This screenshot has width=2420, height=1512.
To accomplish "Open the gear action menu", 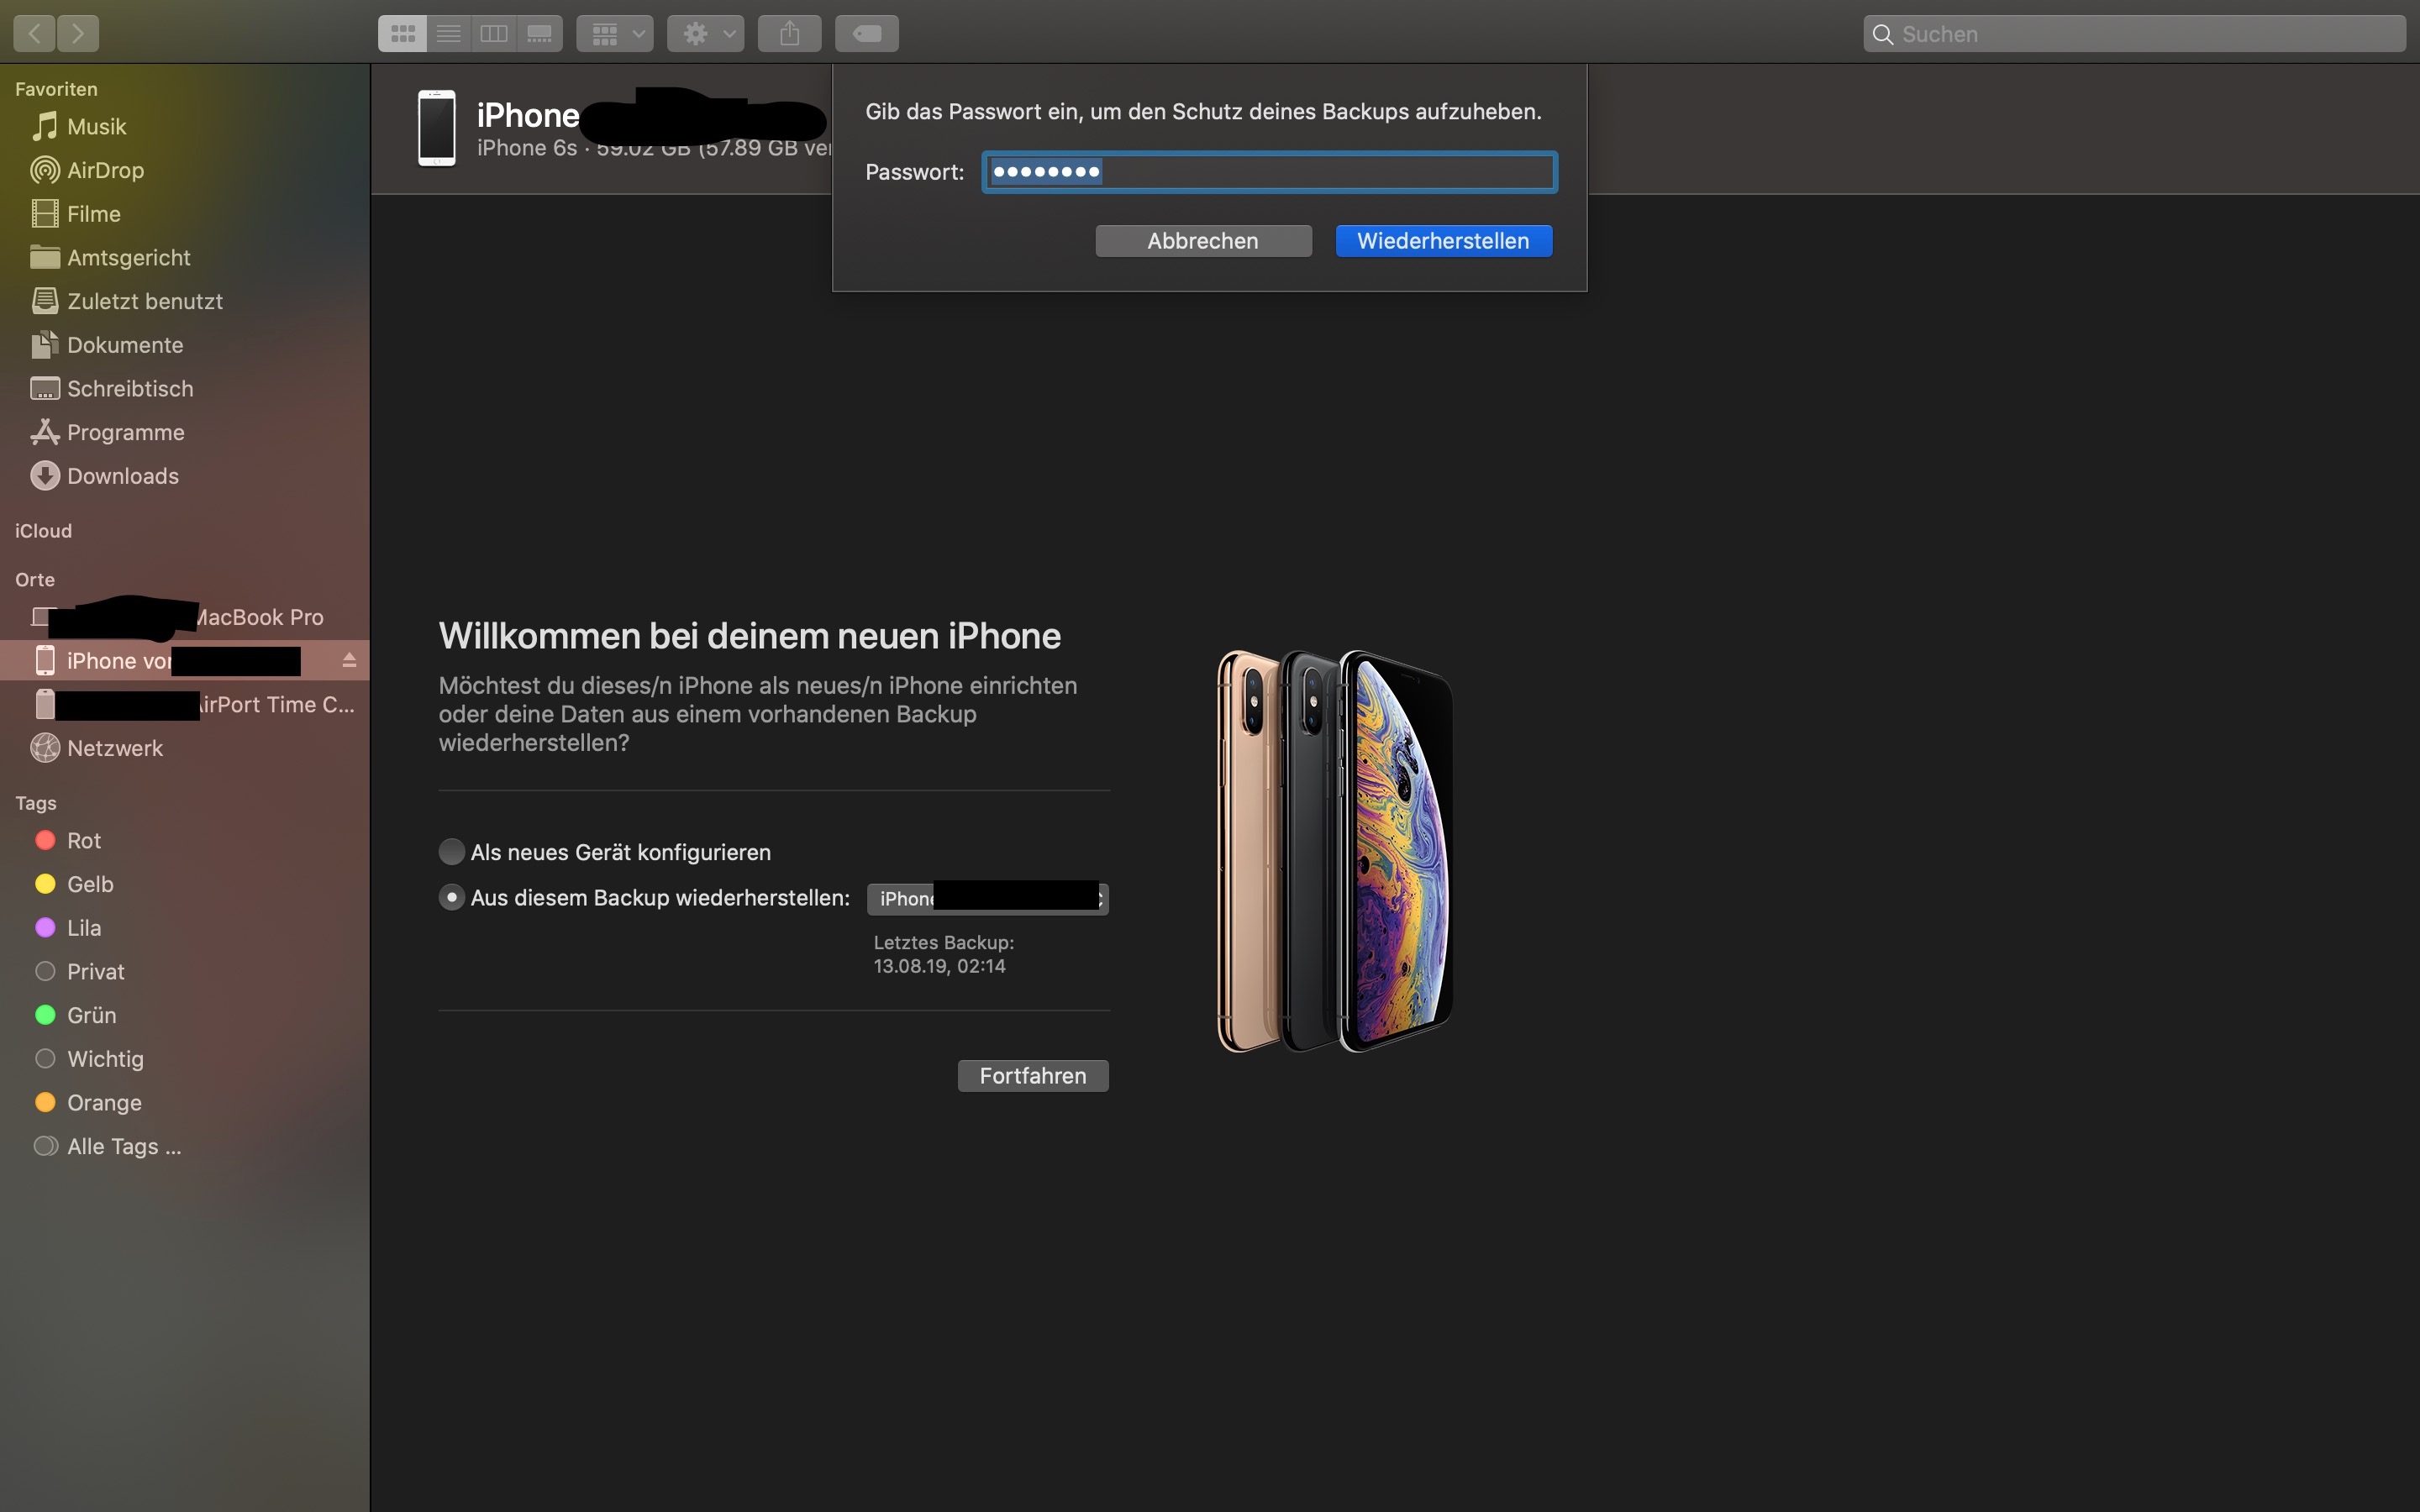I will tap(705, 34).
